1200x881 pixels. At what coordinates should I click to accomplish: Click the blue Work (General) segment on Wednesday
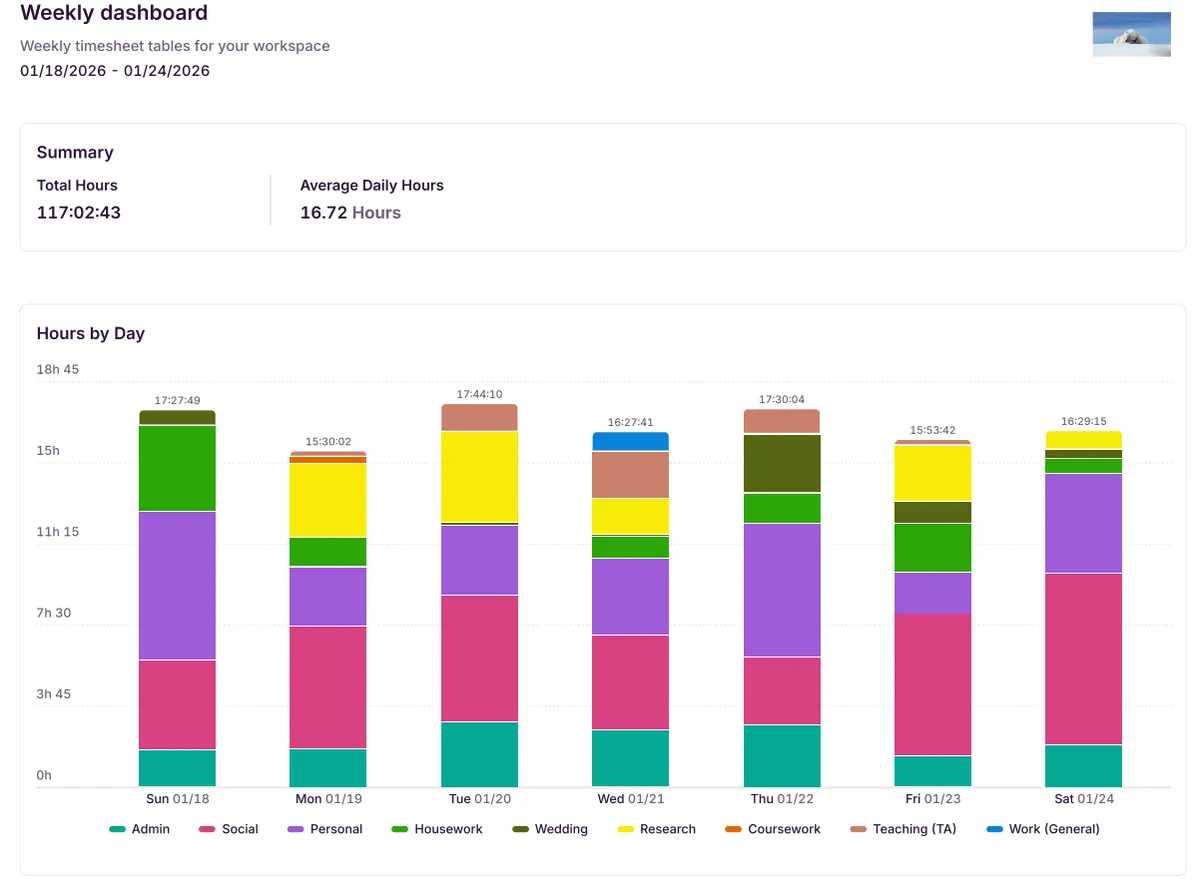[x=630, y=441]
